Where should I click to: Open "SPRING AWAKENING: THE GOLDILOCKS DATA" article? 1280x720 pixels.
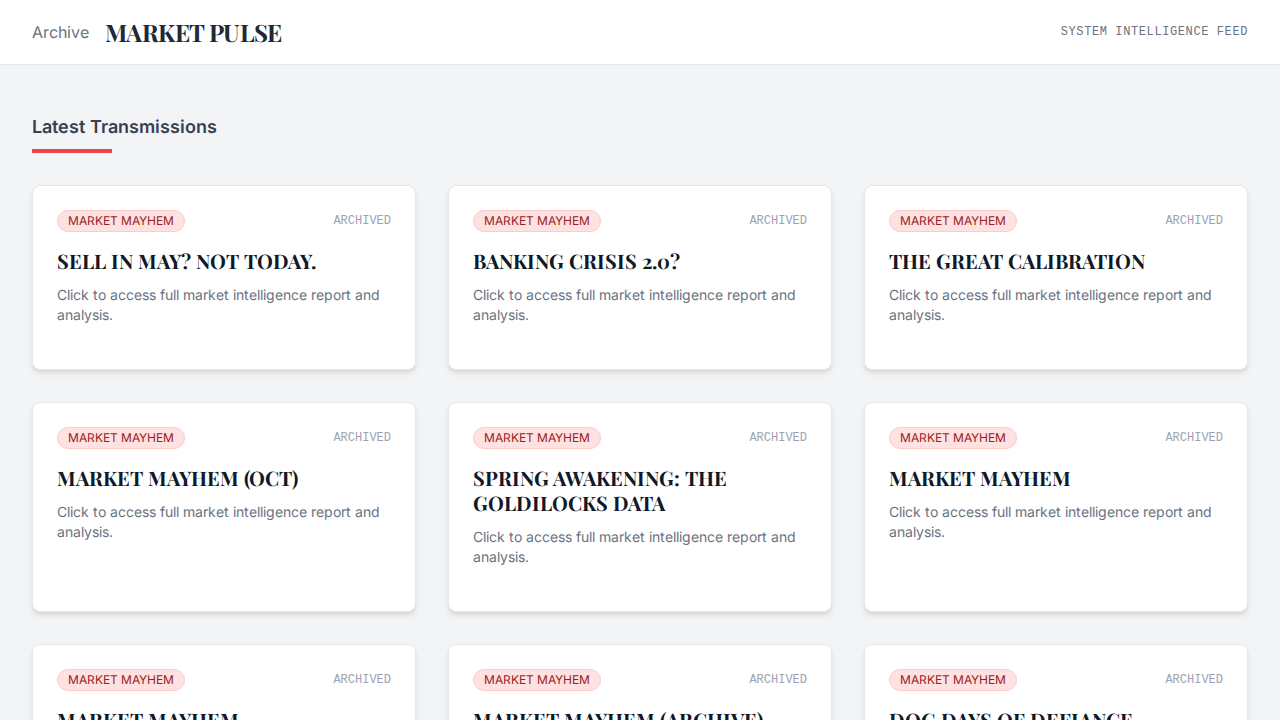pyautogui.click(x=599, y=491)
